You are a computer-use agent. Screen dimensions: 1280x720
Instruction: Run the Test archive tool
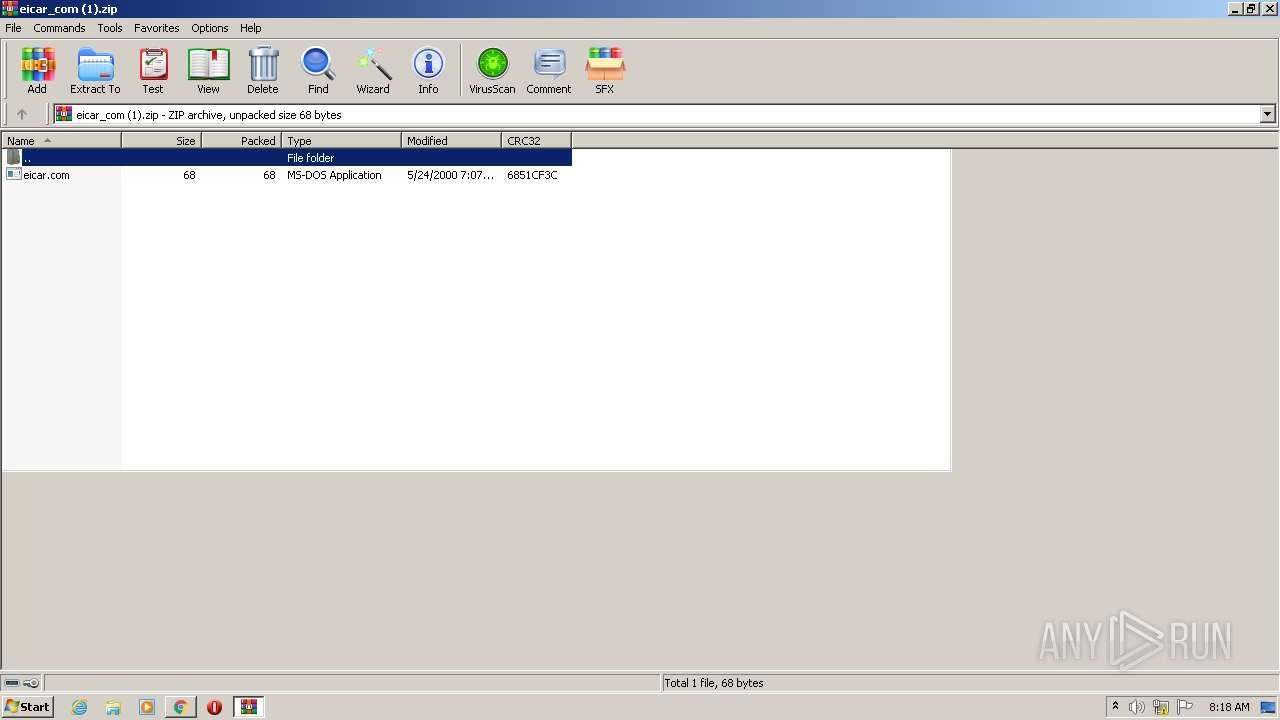pos(153,71)
